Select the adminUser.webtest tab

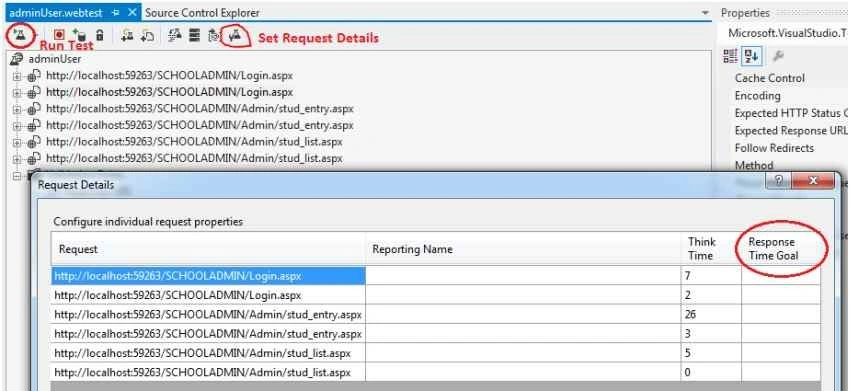(x=57, y=12)
